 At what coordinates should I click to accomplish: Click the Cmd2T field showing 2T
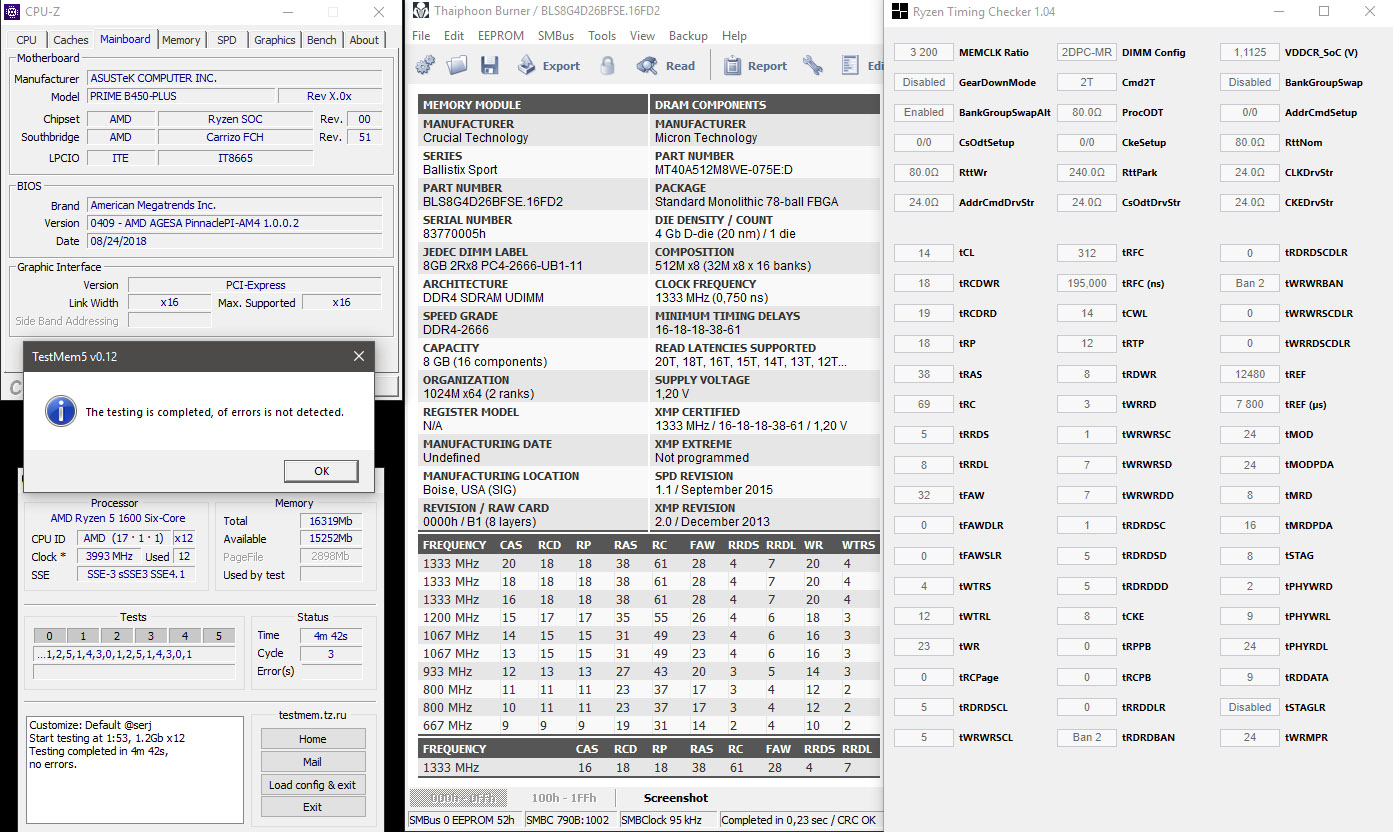tap(1086, 82)
